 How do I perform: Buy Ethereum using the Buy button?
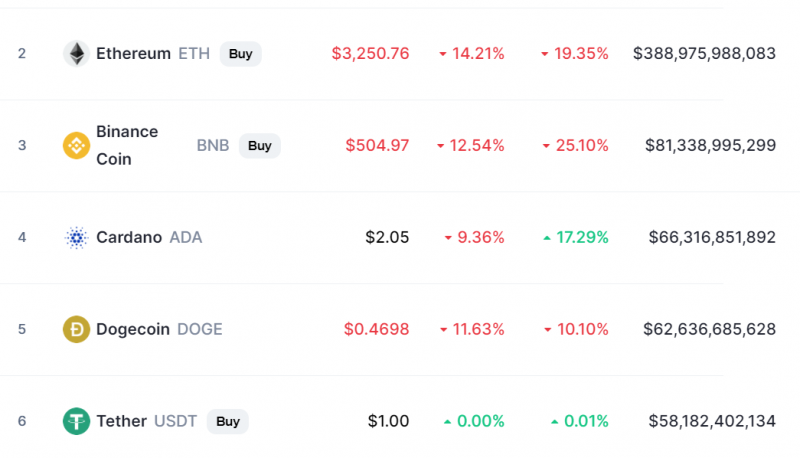point(240,54)
